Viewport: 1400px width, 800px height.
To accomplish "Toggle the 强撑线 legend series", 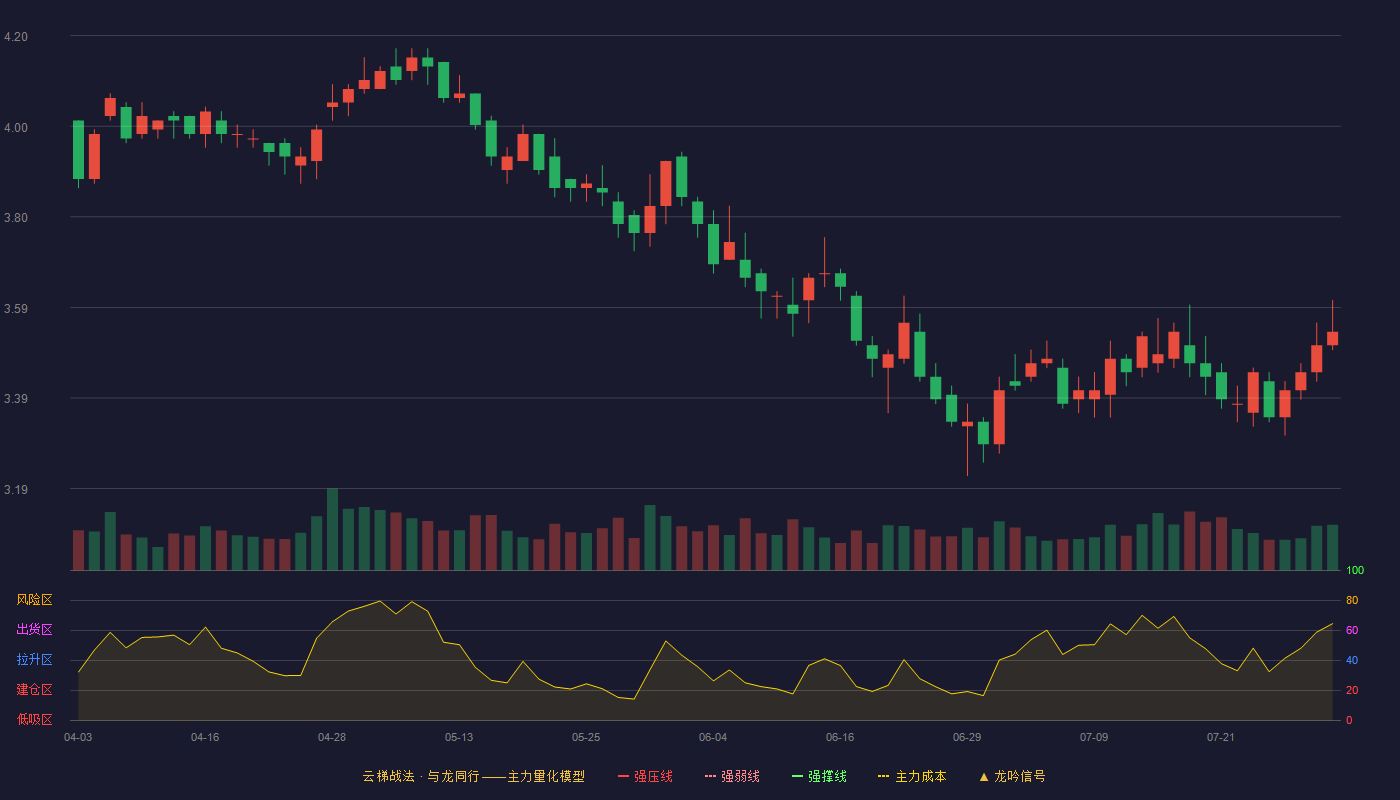I will coord(819,776).
